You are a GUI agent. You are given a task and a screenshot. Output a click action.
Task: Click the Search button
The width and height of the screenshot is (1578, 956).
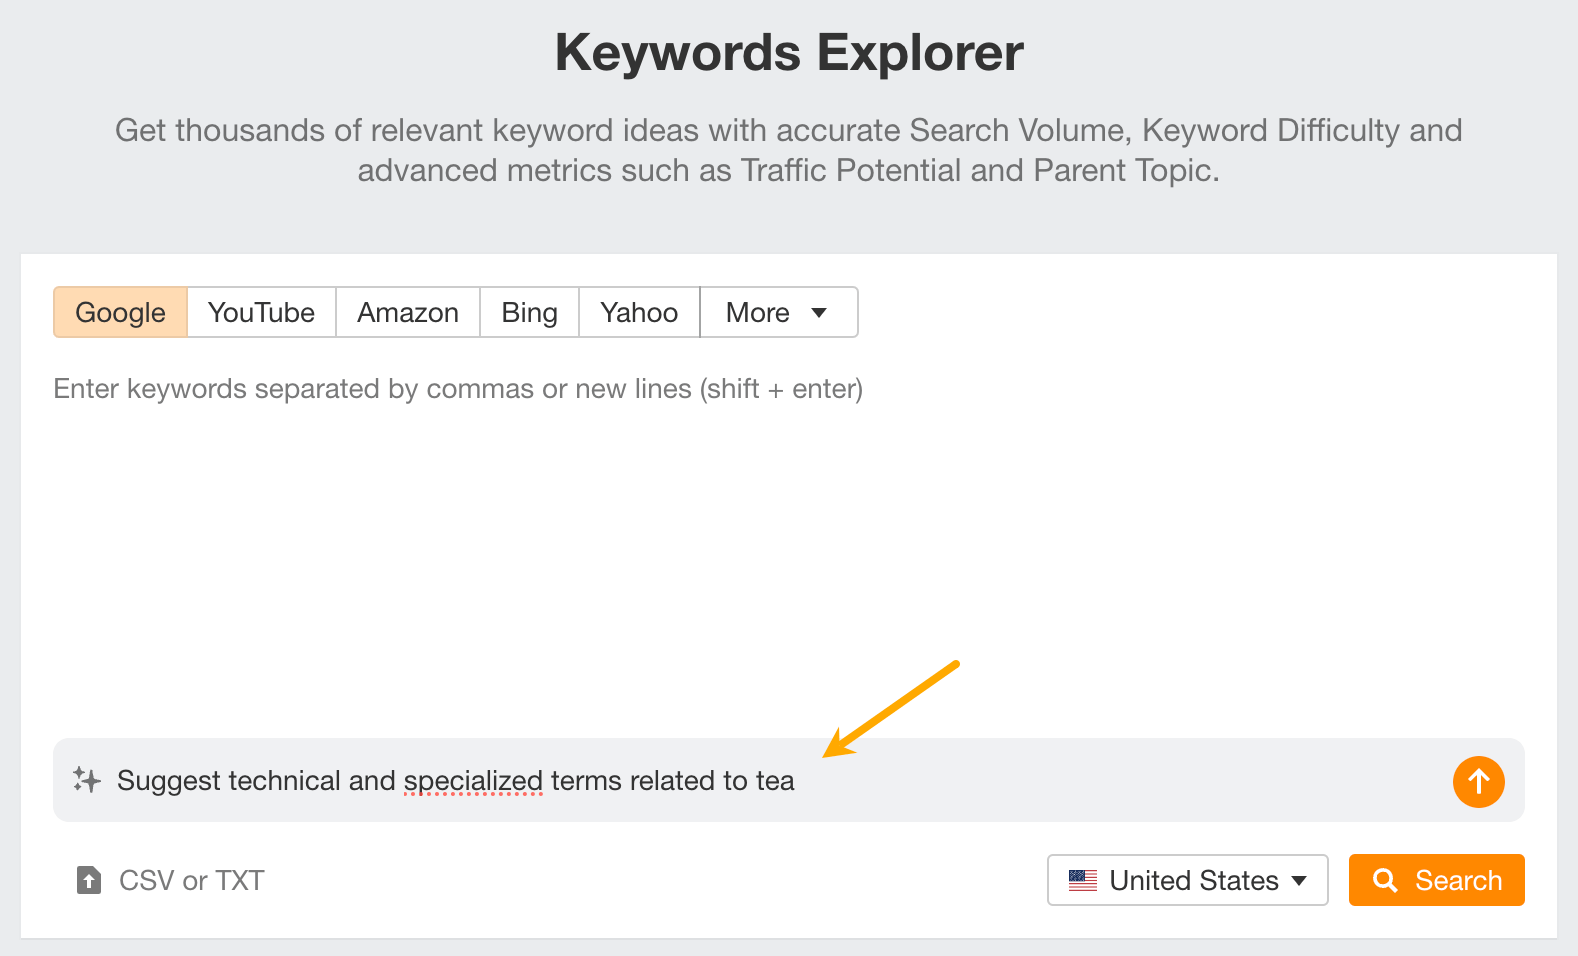click(x=1436, y=880)
